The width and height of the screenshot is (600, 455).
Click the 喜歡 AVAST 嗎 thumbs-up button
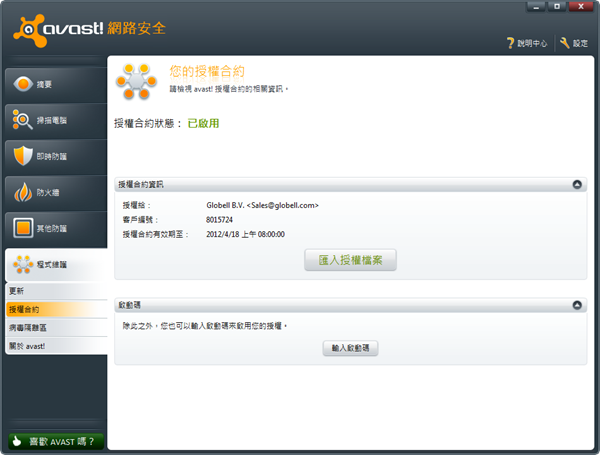click(56, 441)
